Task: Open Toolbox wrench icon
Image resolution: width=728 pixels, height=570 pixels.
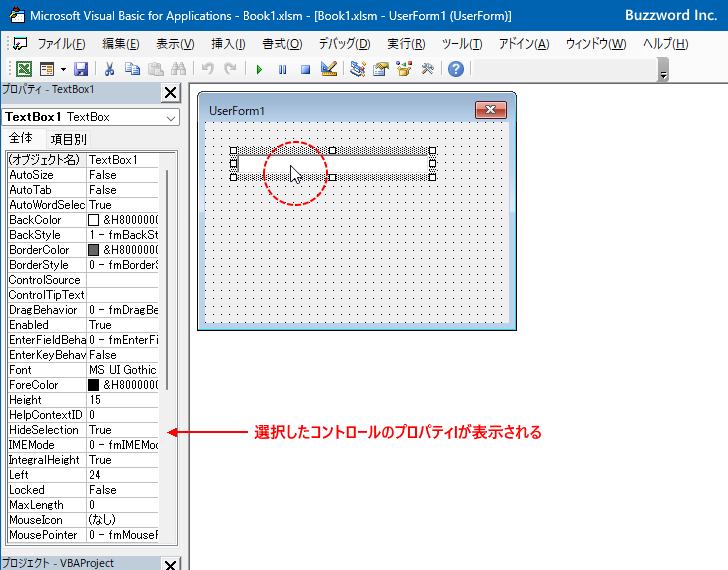Action: point(427,69)
